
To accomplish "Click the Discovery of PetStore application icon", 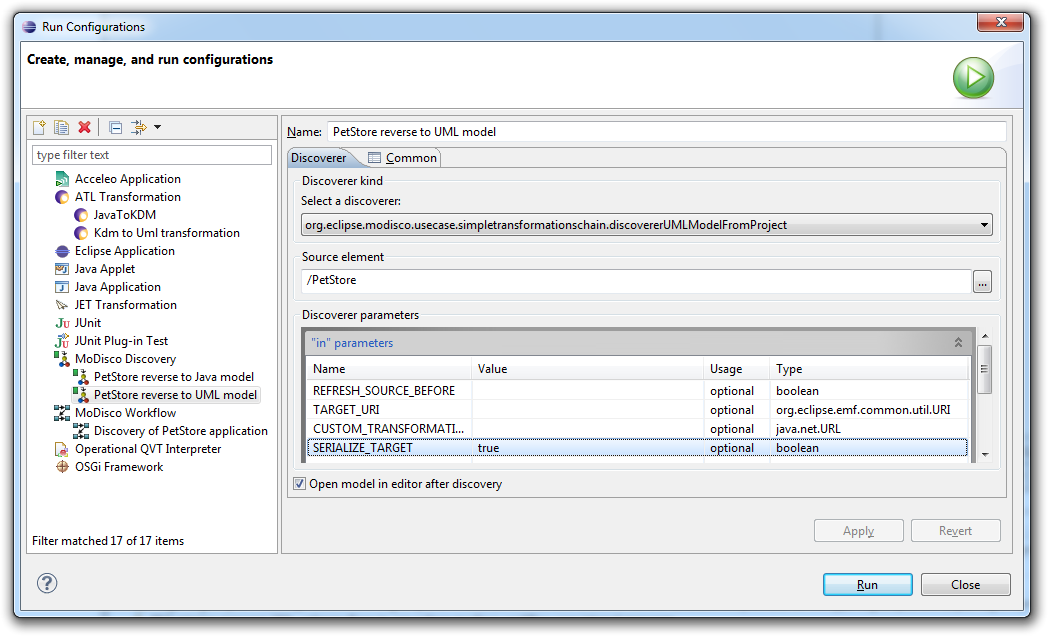I will (x=81, y=431).
